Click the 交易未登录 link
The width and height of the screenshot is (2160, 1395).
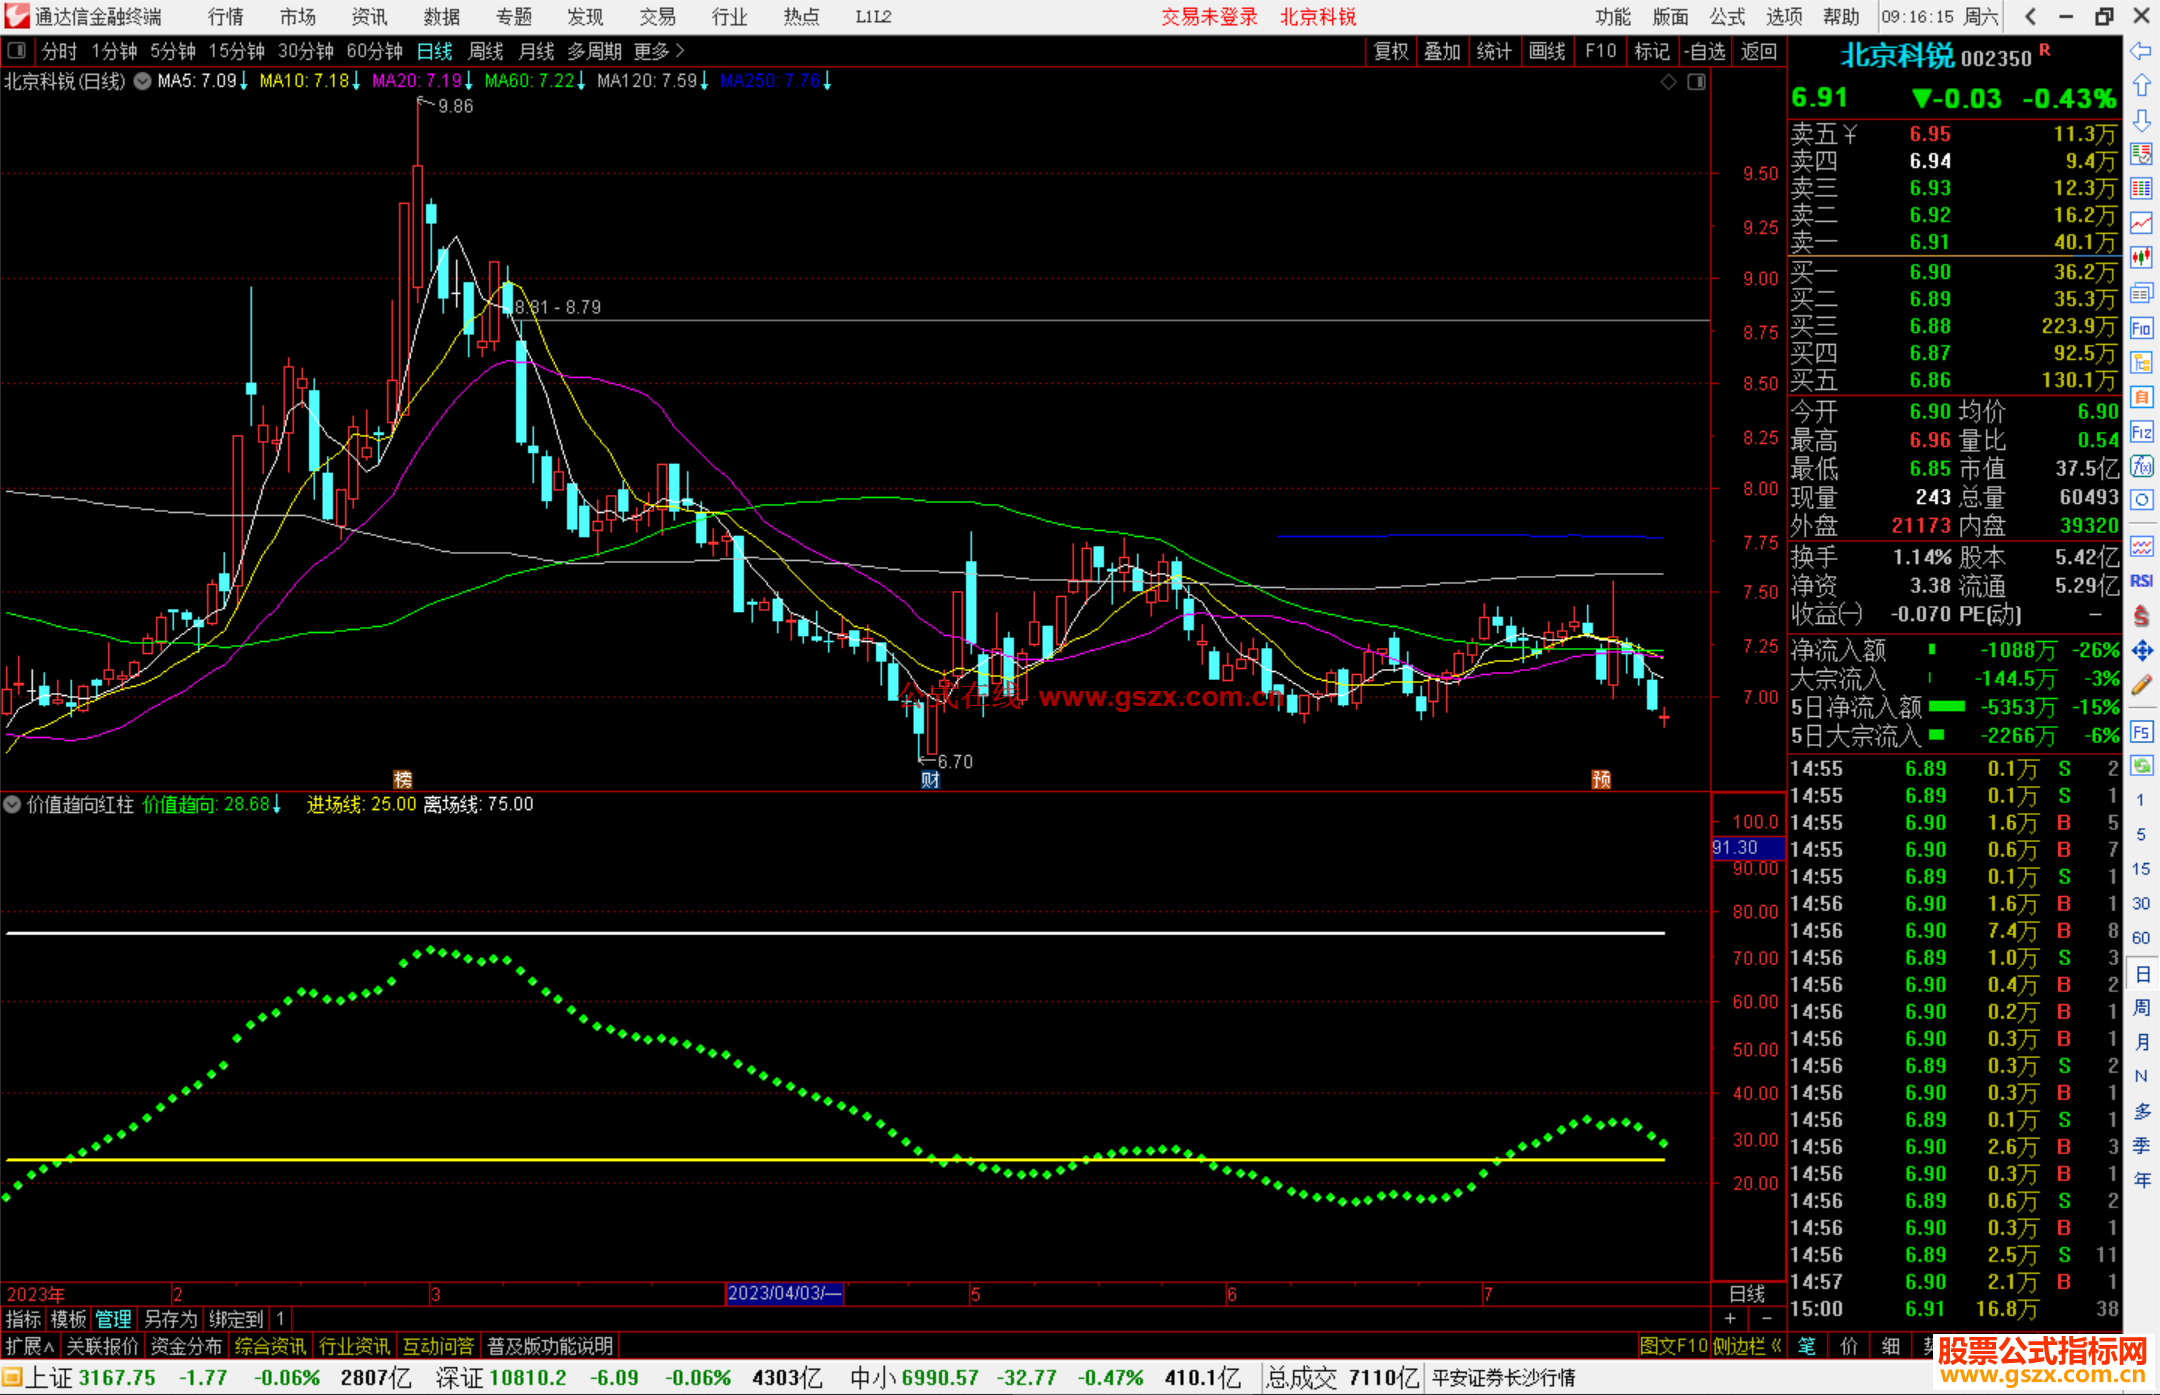point(1208,16)
